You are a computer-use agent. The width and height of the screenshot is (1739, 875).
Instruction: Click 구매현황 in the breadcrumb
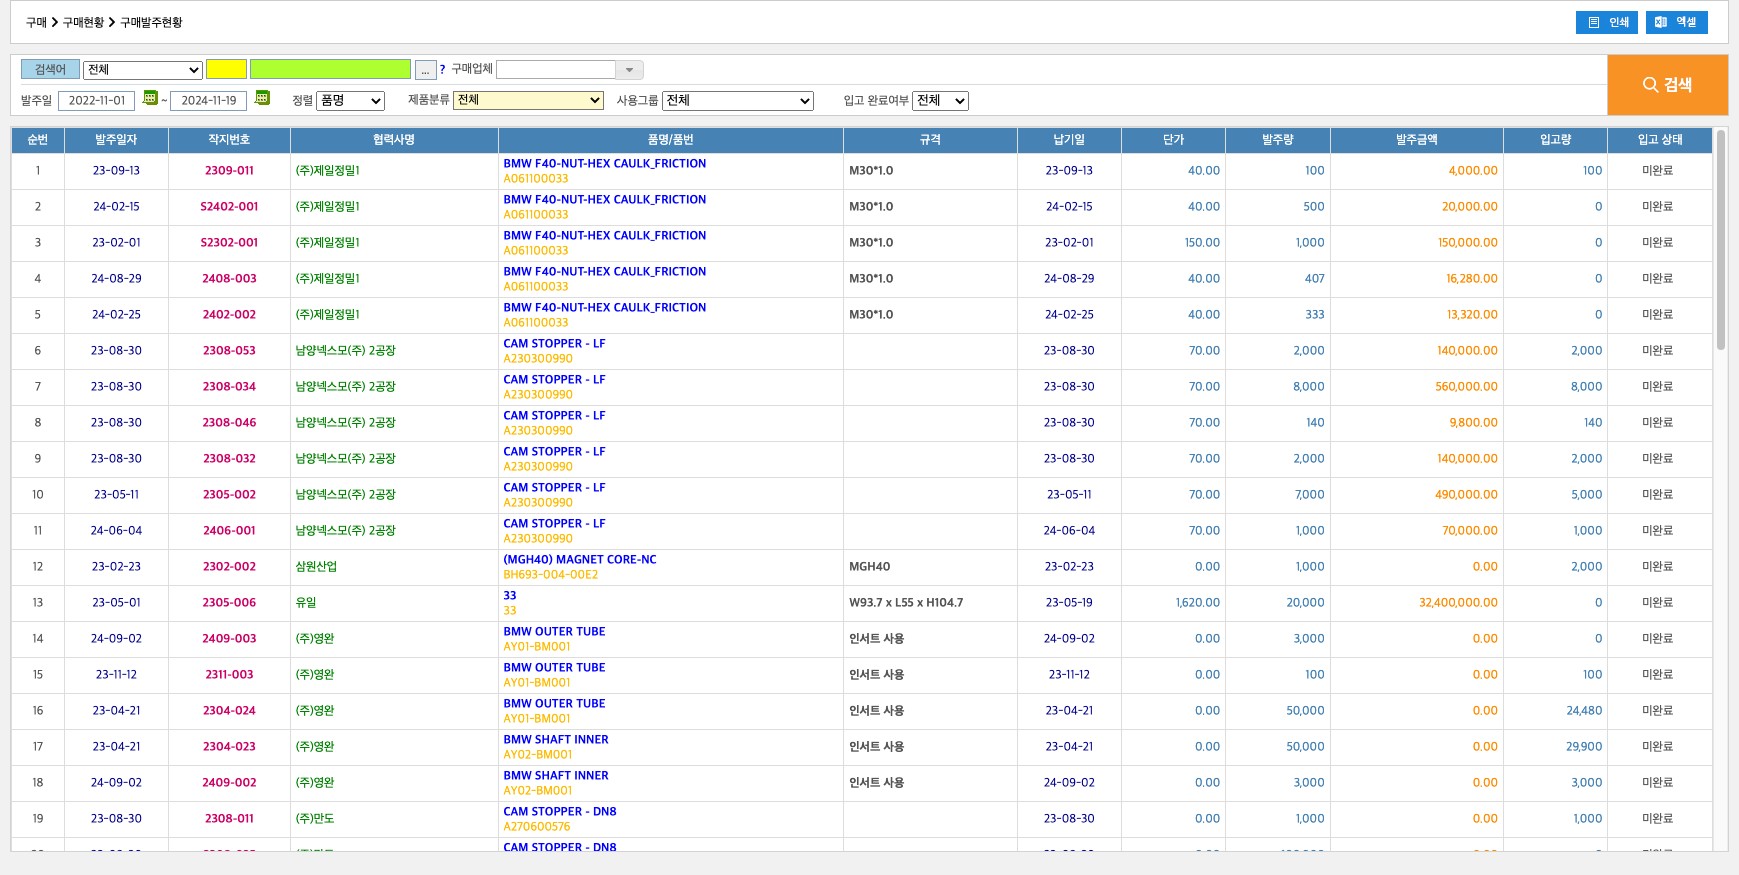(83, 22)
